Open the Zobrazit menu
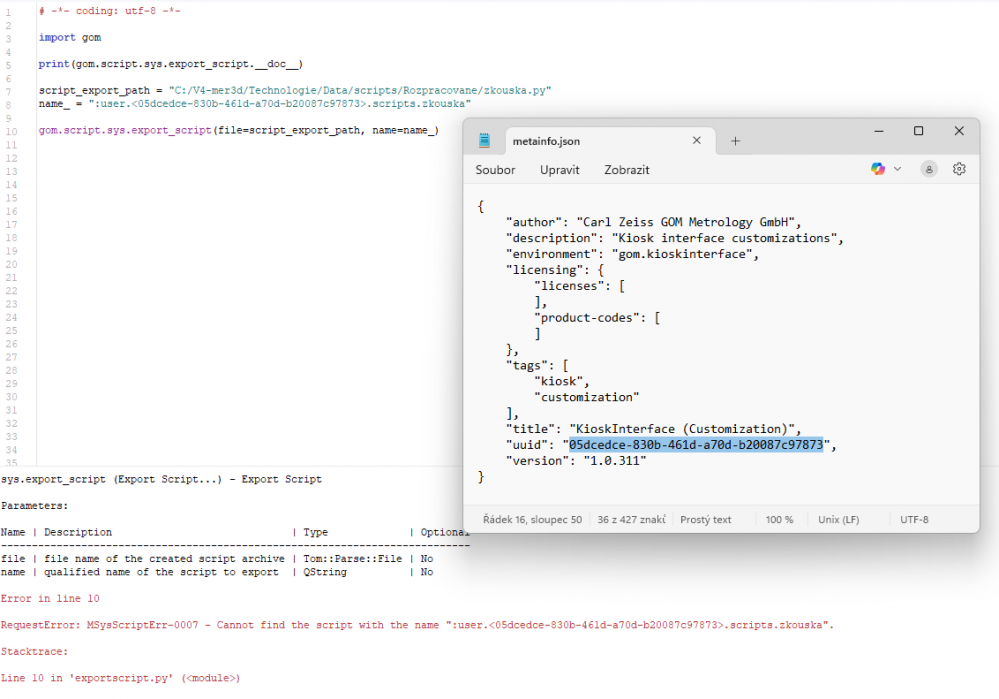Viewport: 999px width, 699px height. [x=627, y=170]
